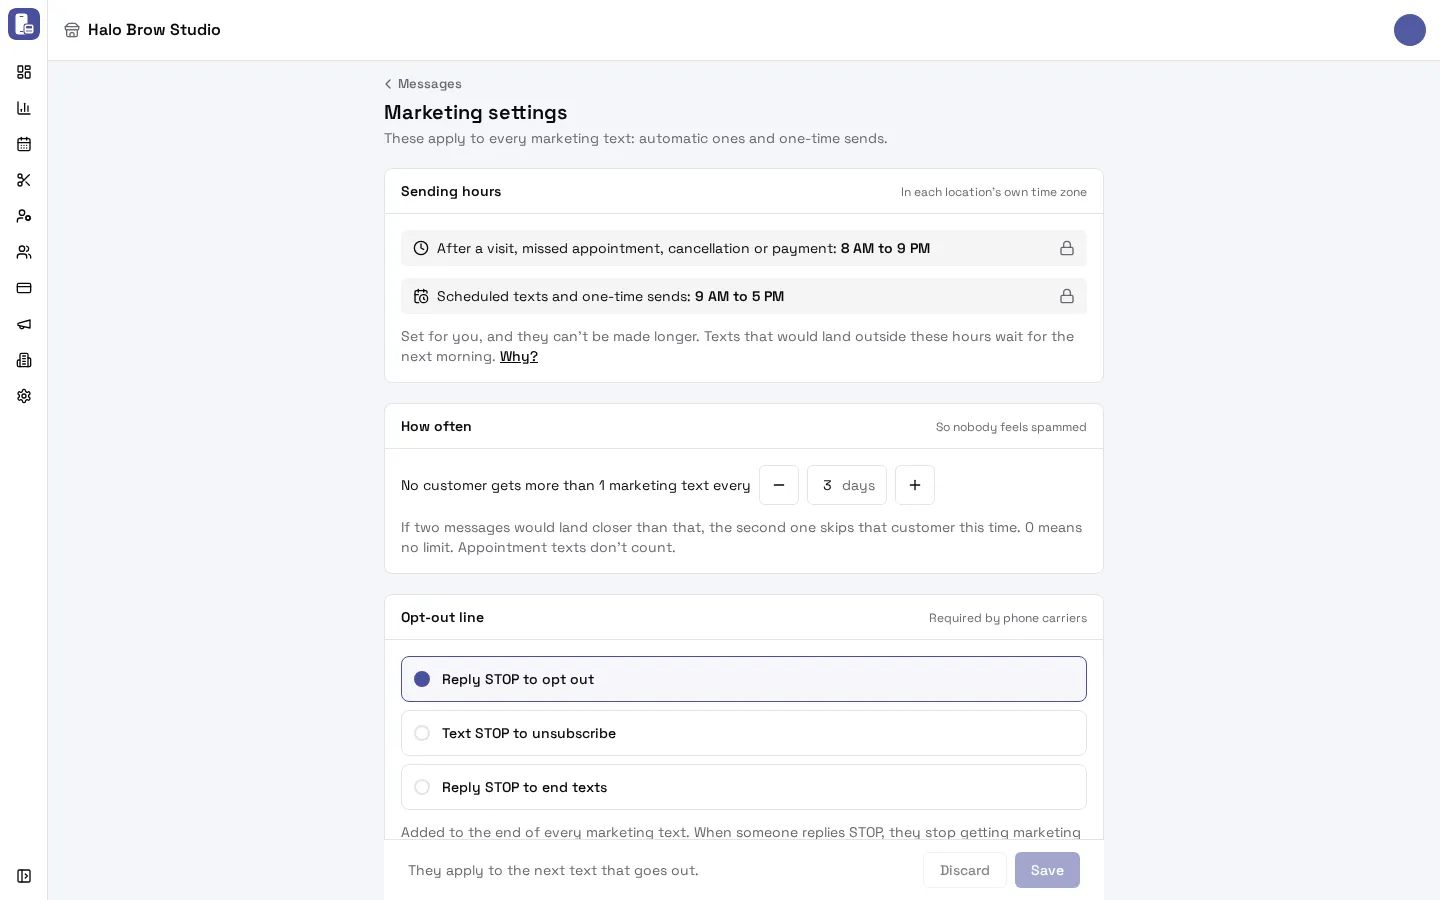Click 'In each location's own time zone' note
The width and height of the screenshot is (1440, 900).
(x=994, y=192)
